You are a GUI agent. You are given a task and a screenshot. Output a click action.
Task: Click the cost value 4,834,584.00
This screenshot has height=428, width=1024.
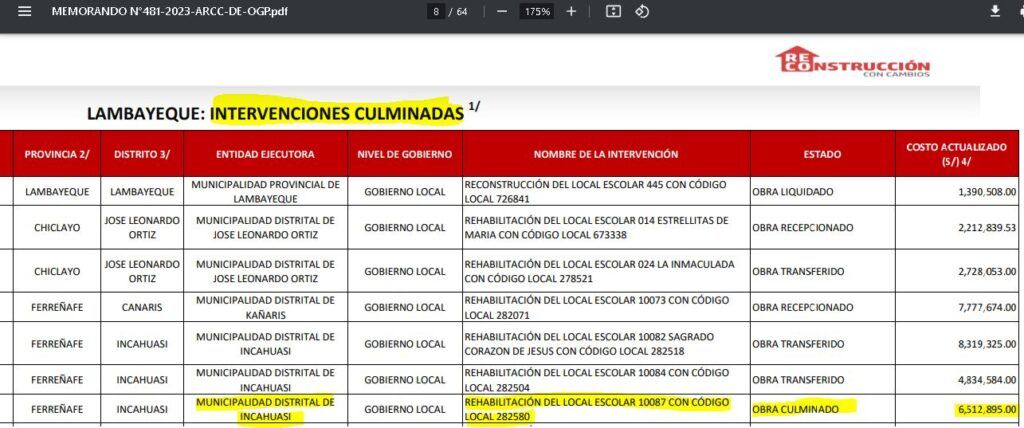(987, 380)
